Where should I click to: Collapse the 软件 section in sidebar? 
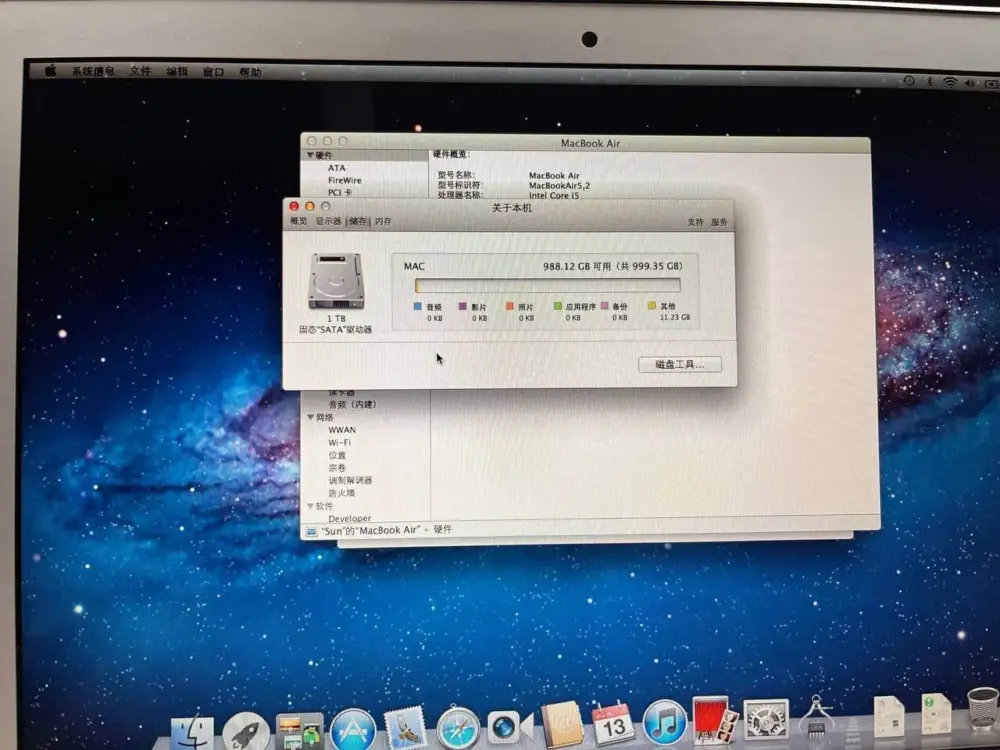tap(311, 506)
